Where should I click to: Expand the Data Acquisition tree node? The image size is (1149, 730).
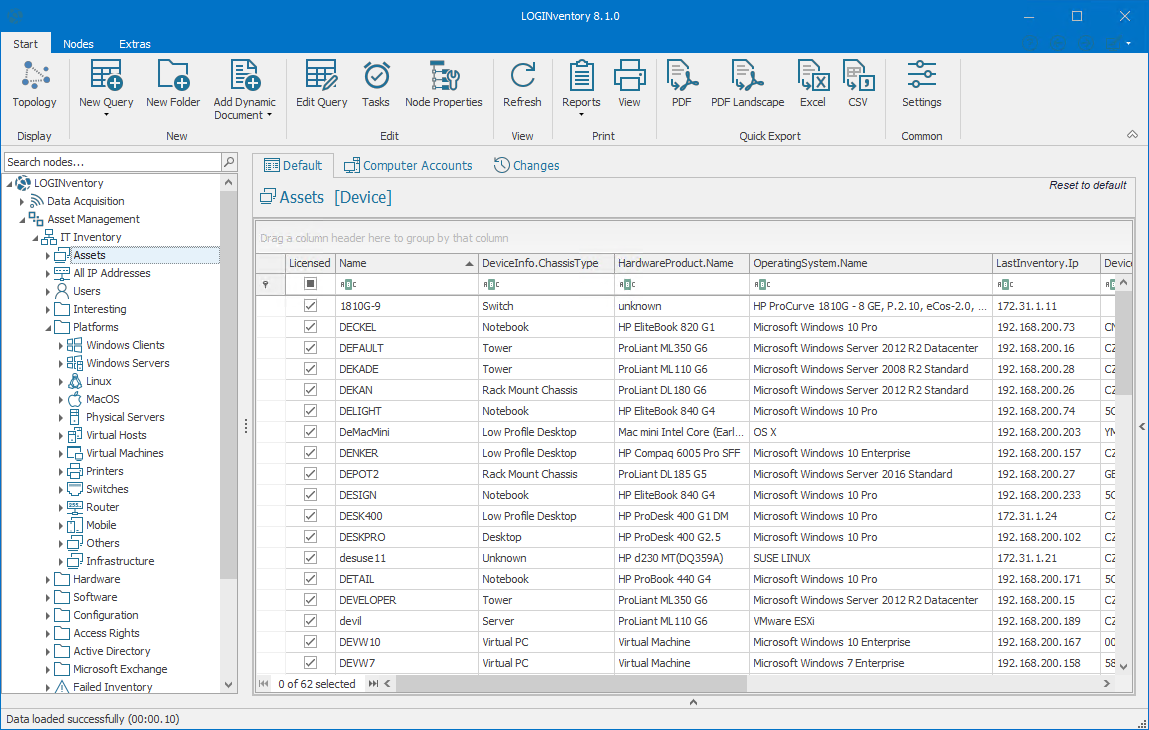coord(22,202)
